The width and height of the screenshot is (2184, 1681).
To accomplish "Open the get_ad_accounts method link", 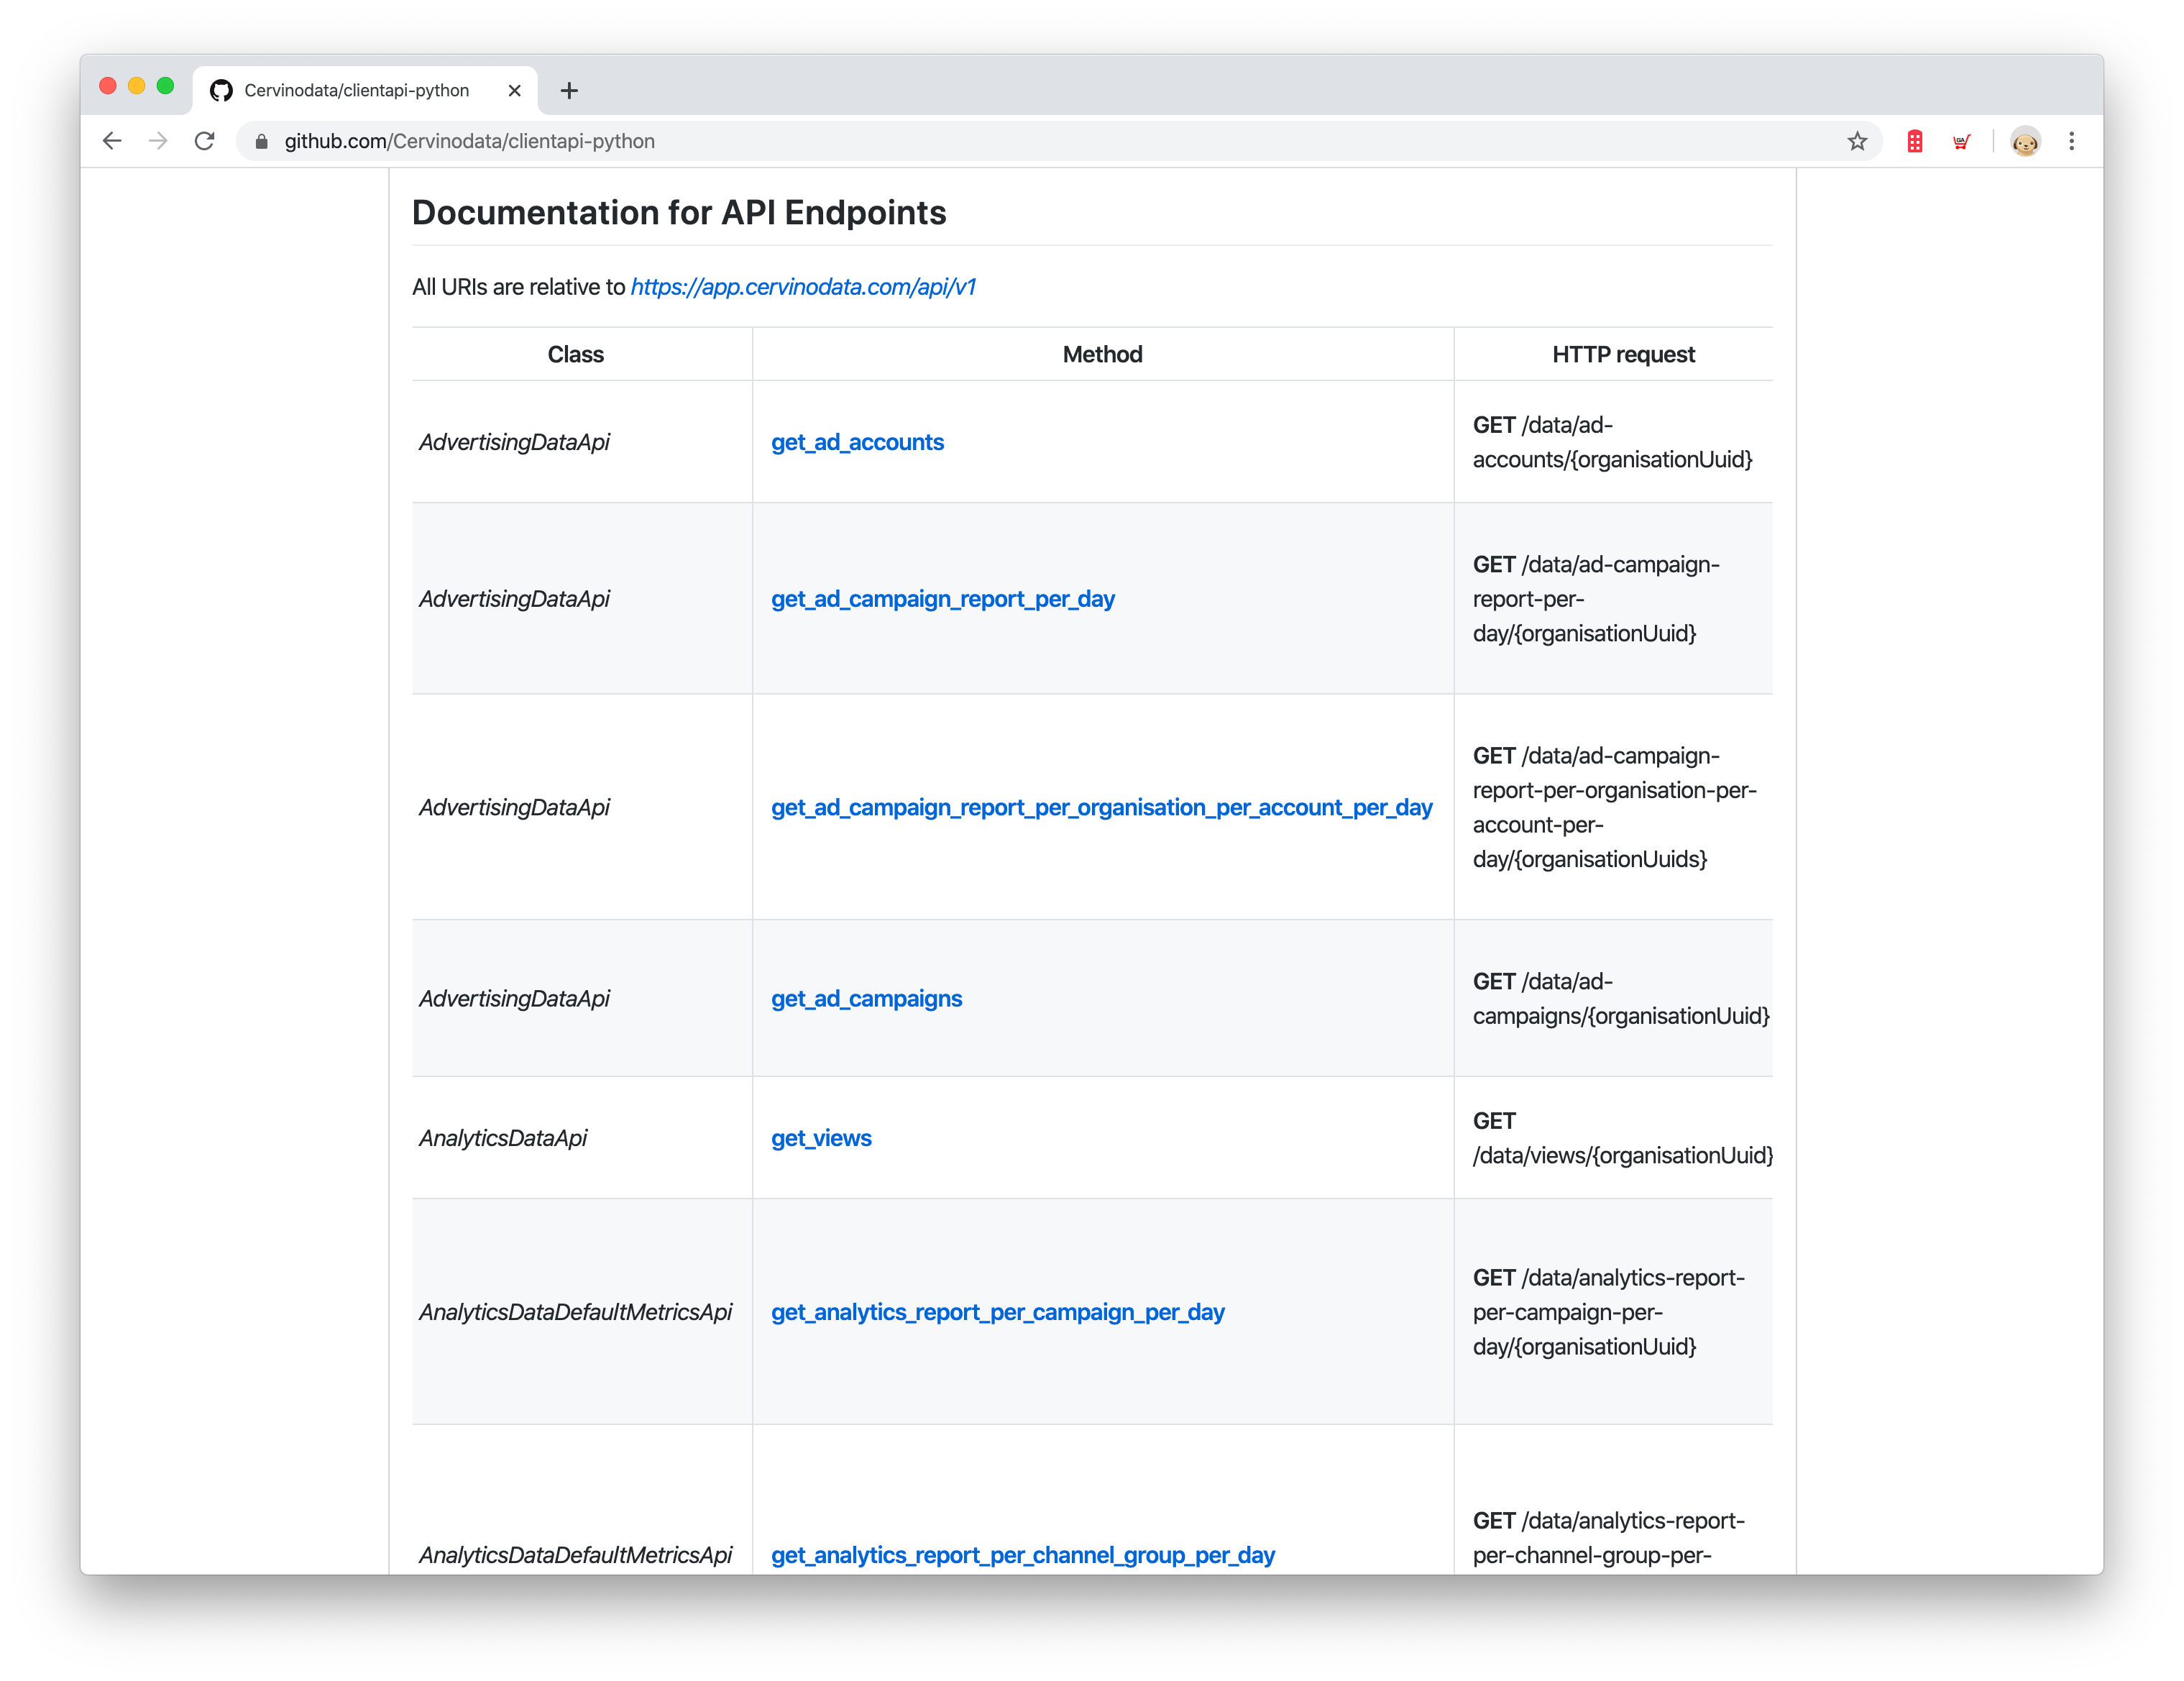I will click(x=857, y=442).
